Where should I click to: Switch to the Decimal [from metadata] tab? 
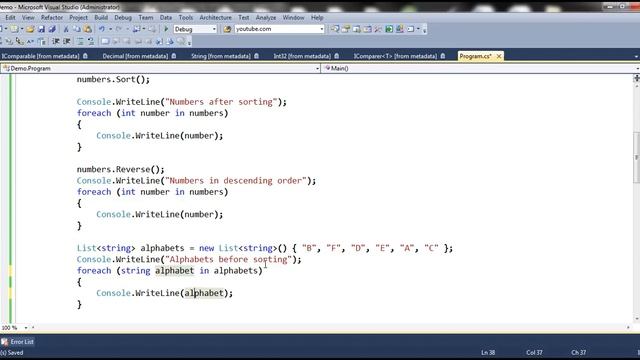click(139, 56)
